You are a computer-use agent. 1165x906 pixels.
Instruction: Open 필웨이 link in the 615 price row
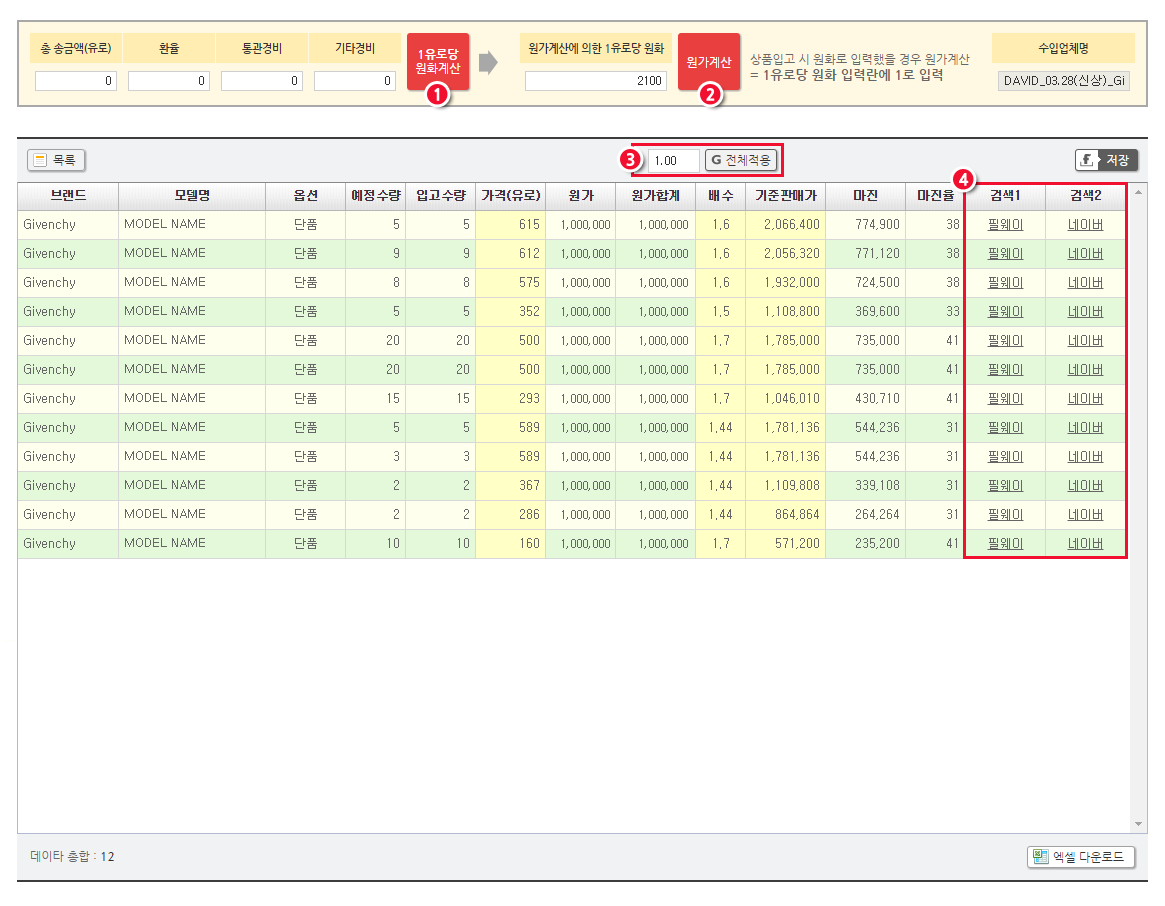coord(1005,224)
